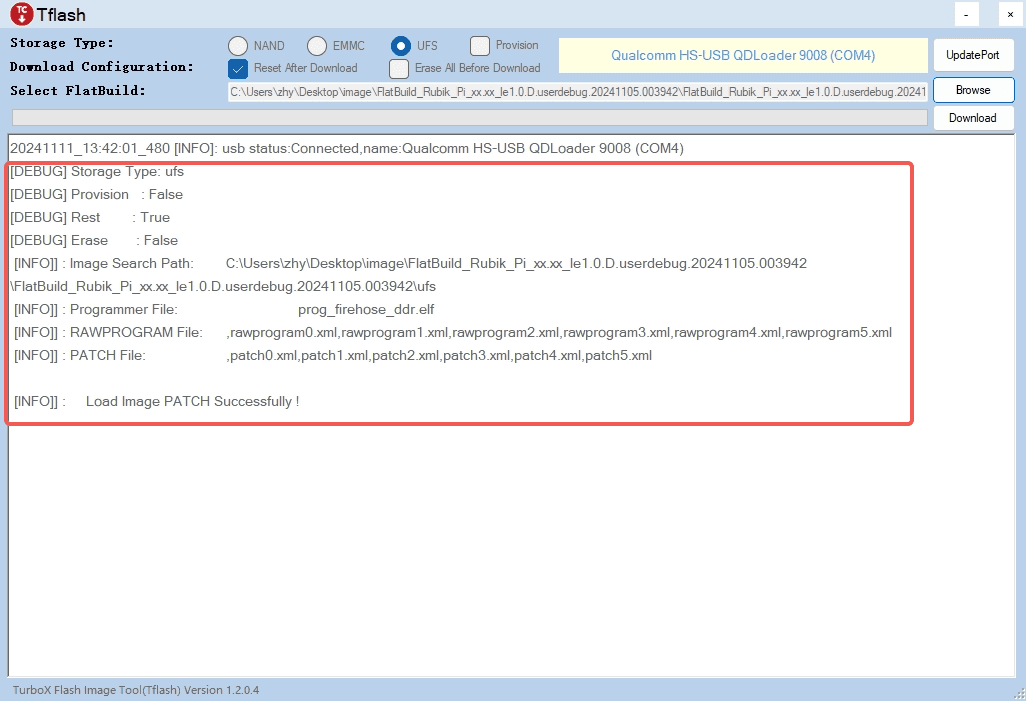Enable Erase All Before Download checkbox
This screenshot has width=1026, height=701.
pos(398,69)
